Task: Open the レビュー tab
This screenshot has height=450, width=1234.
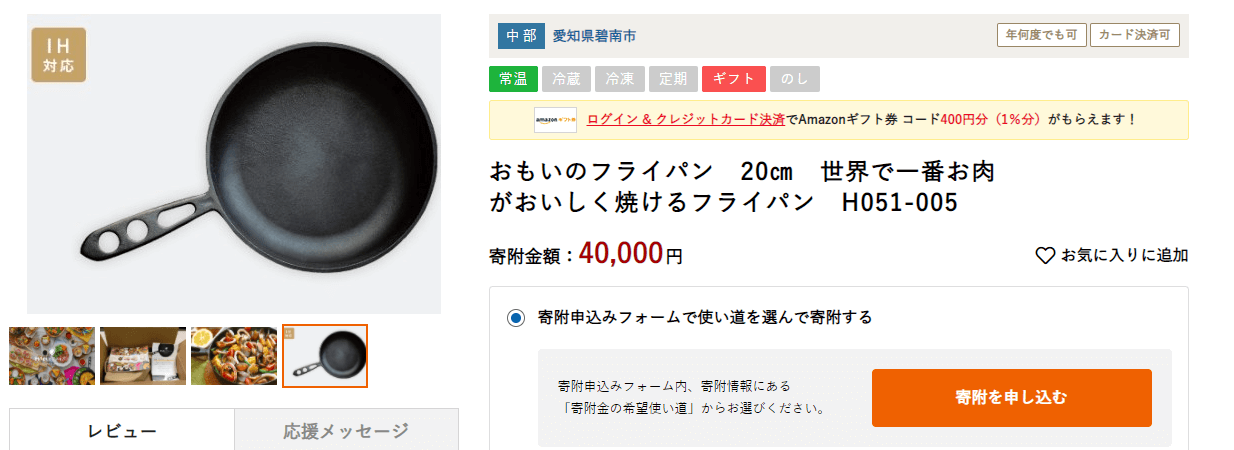Action: (x=122, y=430)
